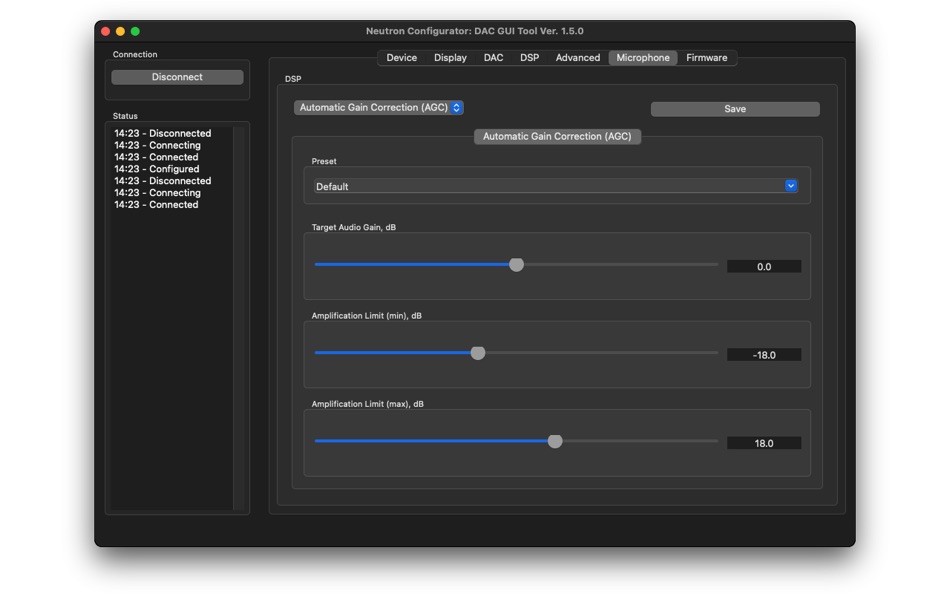950x594 pixels.
Task: Click the Automatic Gain Correction (AGC) section header
Action: (557, 136)
